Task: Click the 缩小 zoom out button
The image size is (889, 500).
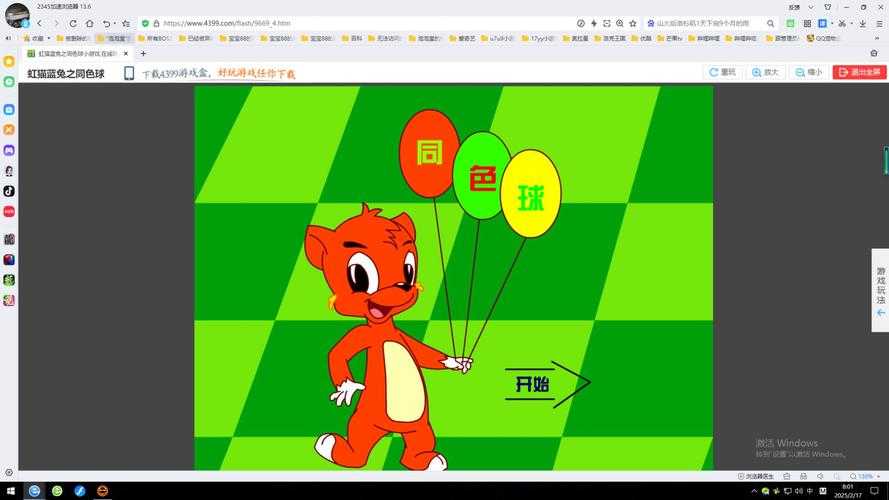Action: pos(808,73)
